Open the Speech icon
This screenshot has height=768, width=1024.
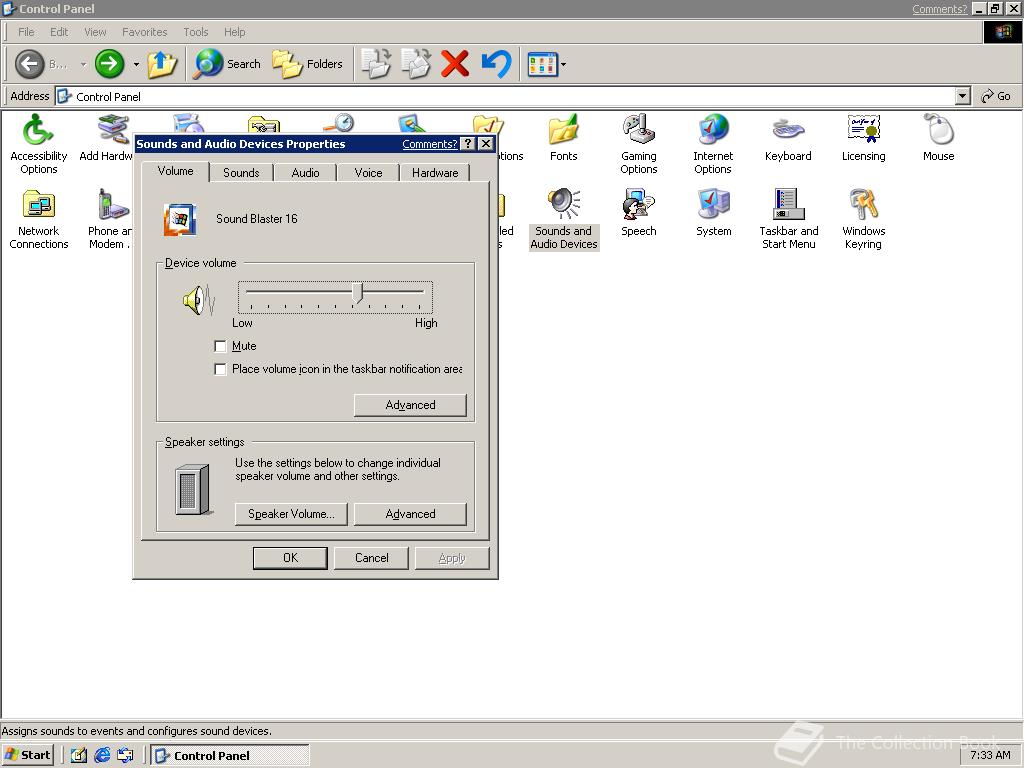(639, 212)
